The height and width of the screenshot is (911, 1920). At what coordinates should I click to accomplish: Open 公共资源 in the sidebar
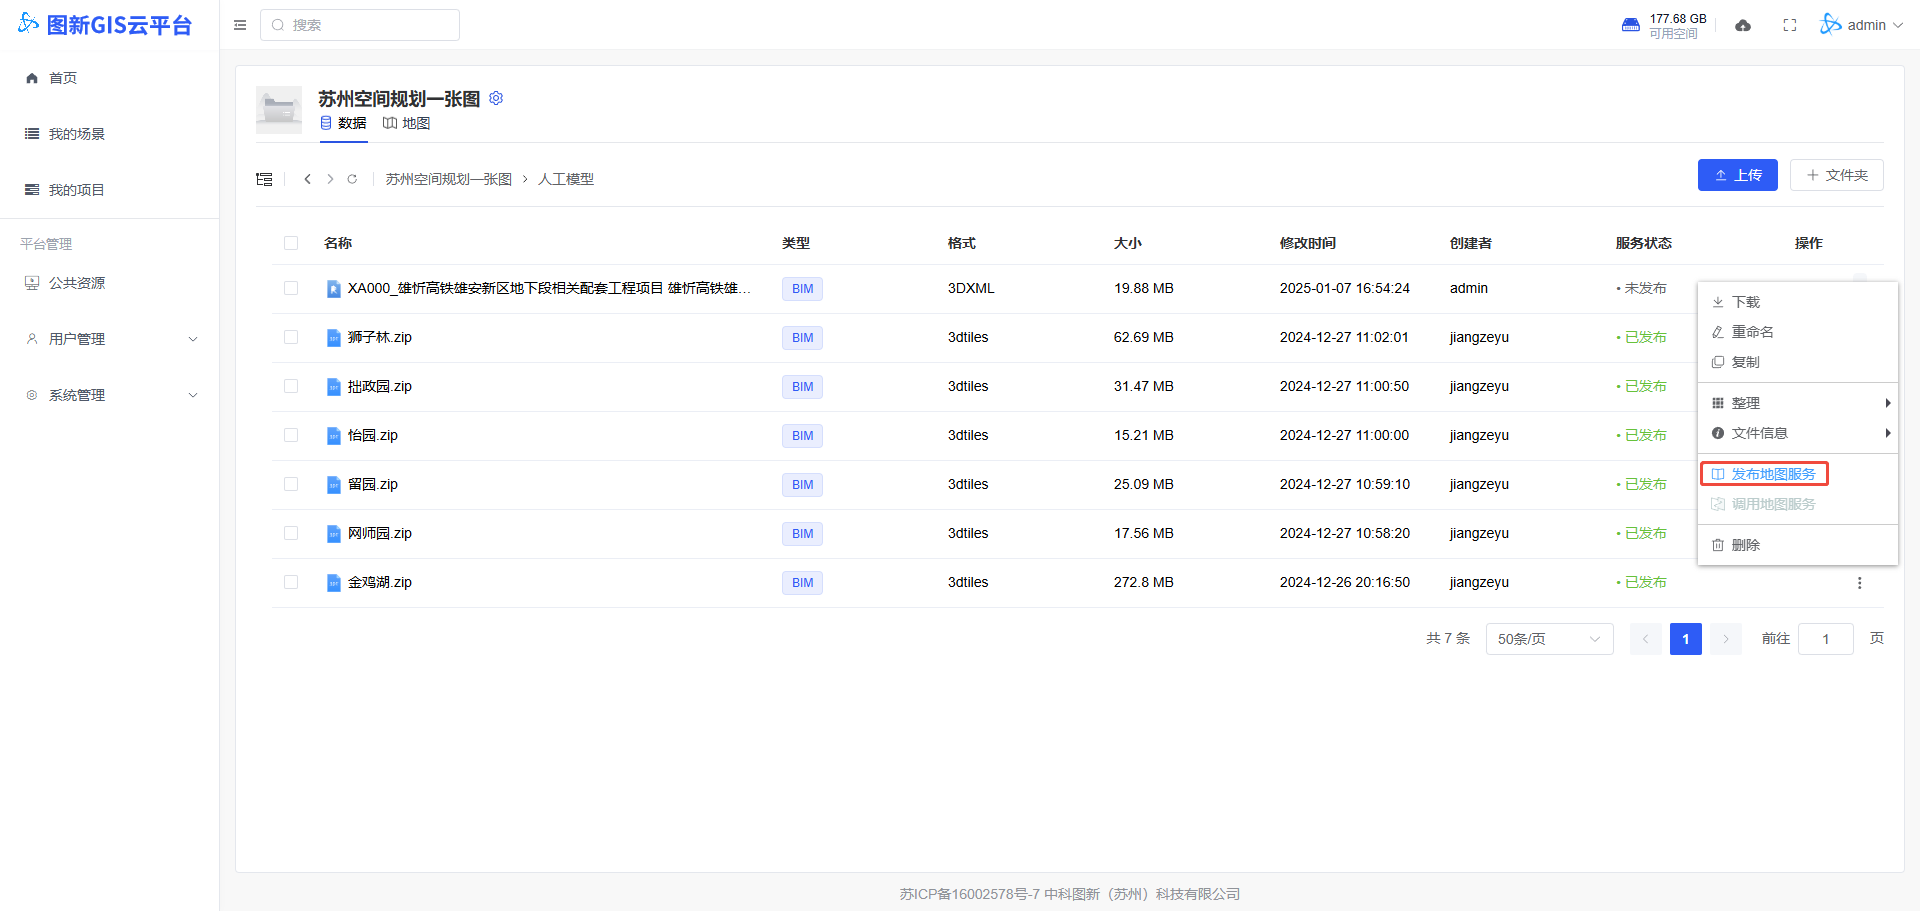tap(110, 283)
